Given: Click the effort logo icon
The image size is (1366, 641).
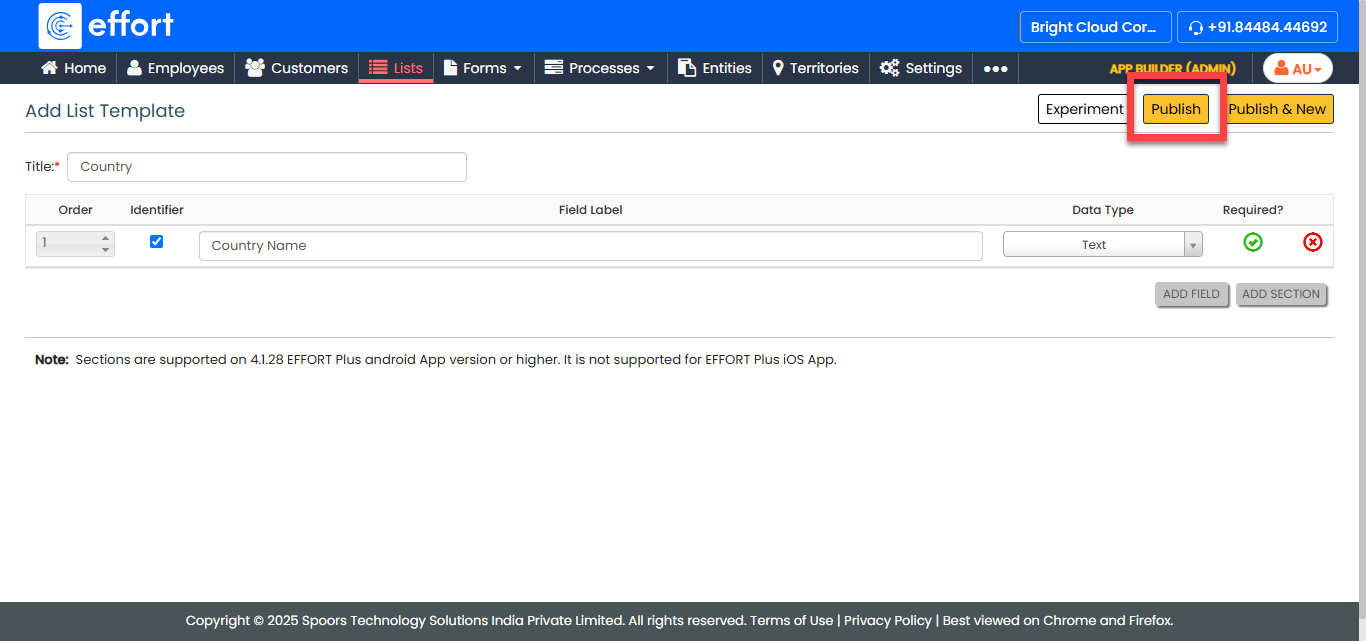Looking at the screenshot, I should [60, 26].
